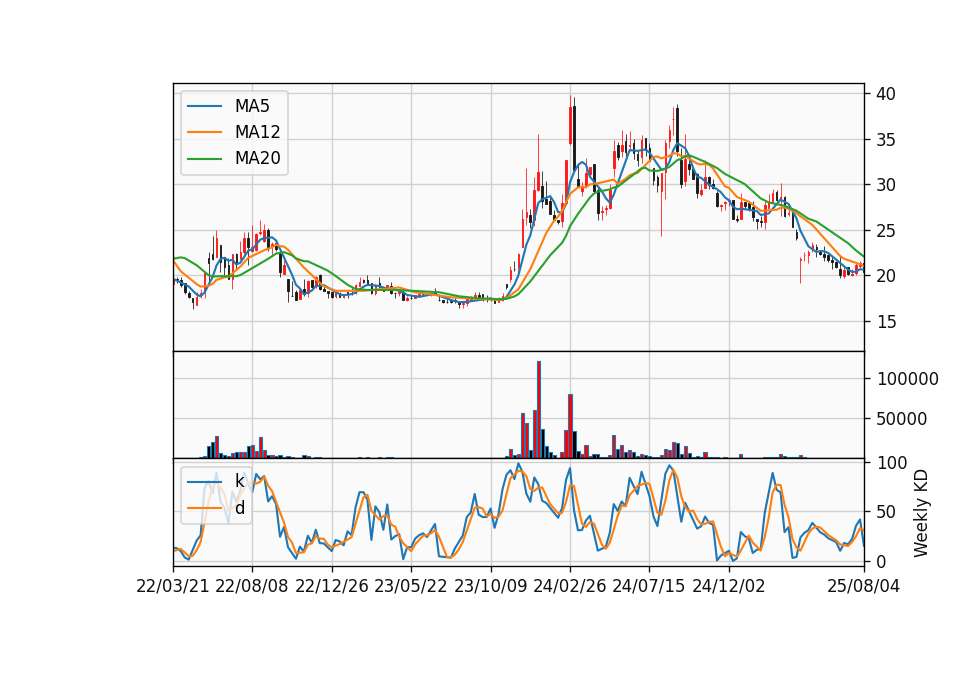Click the tallest volume bar above 100000
The image size is (960, 690).
coord(539,410)
